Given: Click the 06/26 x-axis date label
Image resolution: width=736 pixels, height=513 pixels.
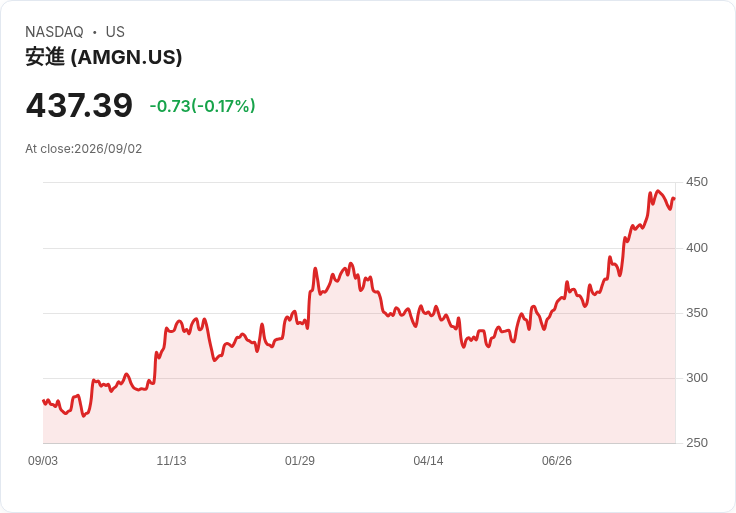Looking at the screenshot, I should click(x=557, y=461).
